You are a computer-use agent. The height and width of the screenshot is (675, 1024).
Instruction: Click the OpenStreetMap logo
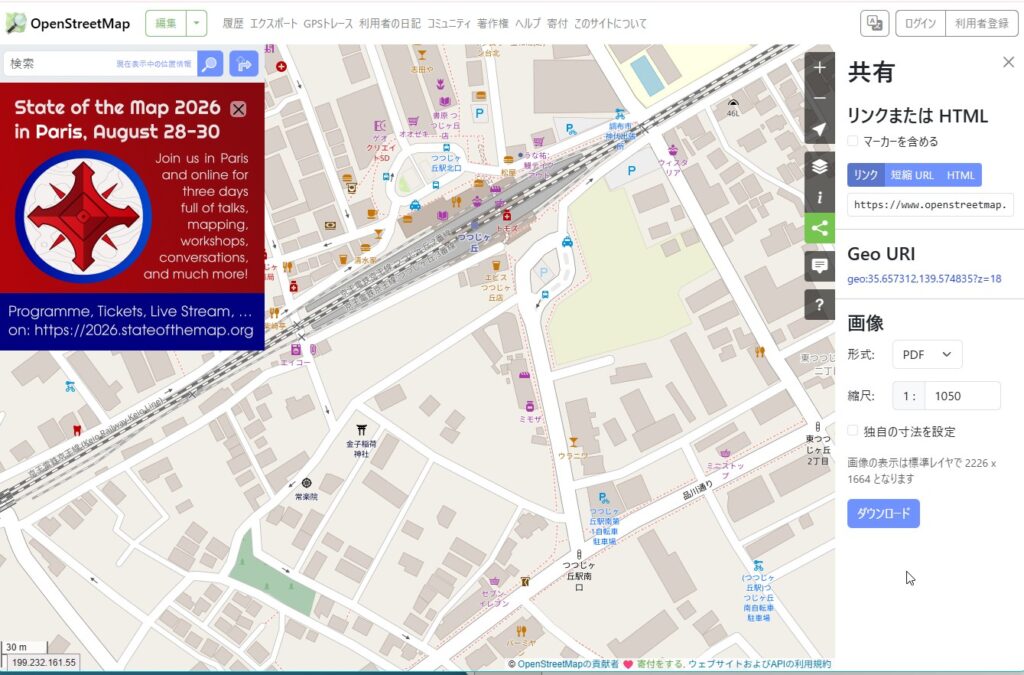[x=68, y=24]
